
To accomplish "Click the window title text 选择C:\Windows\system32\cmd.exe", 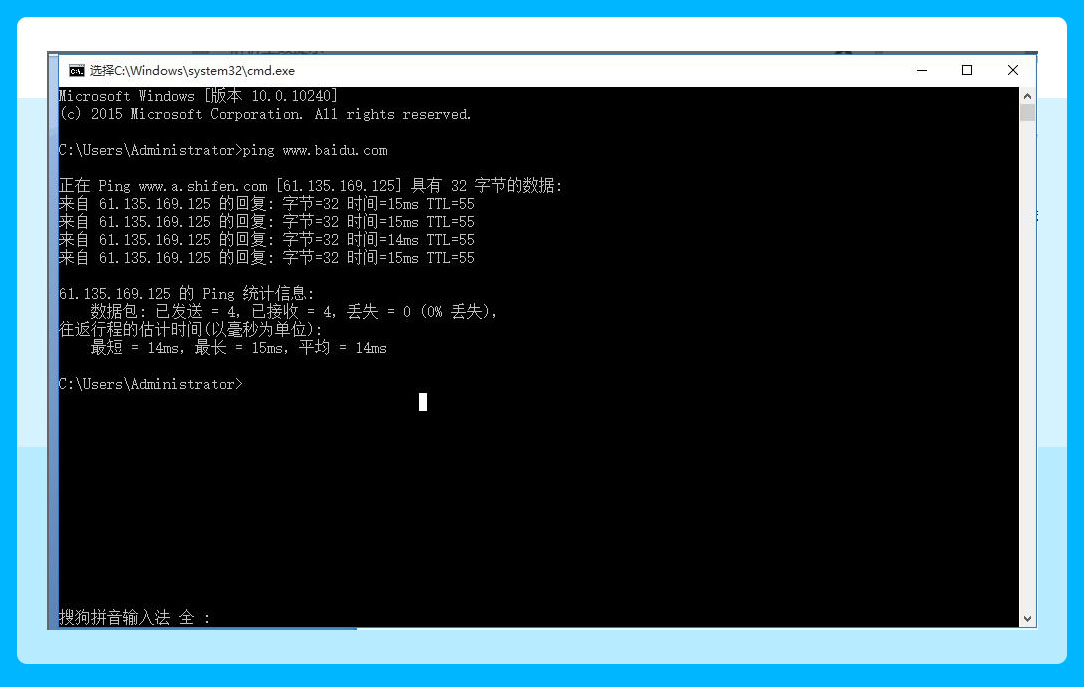I will [192, 71].
